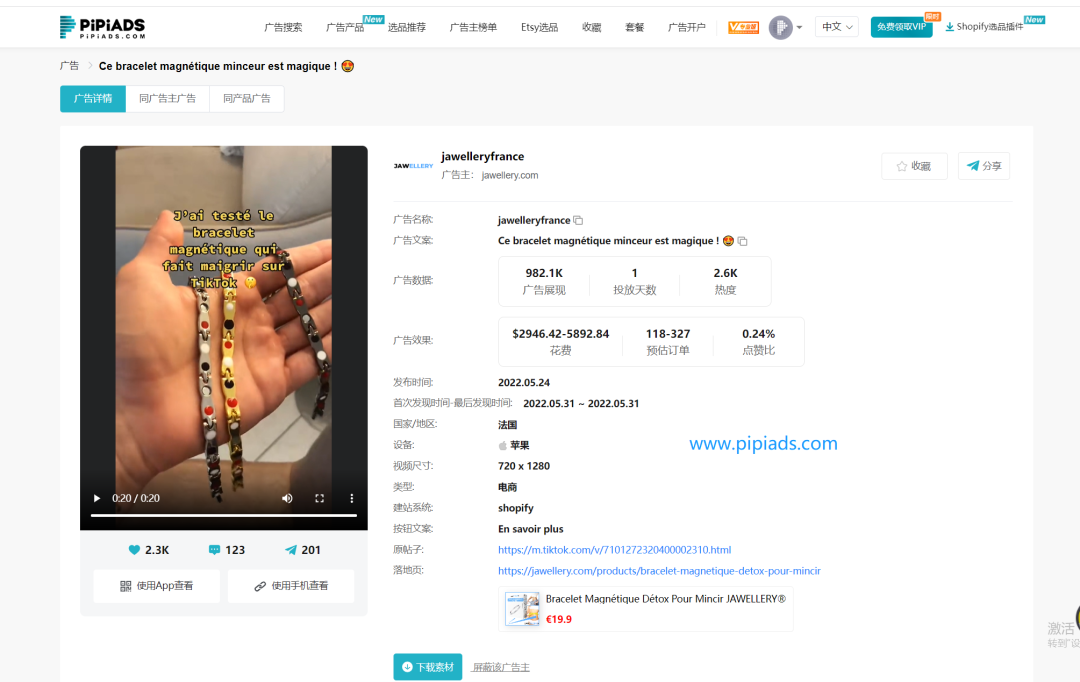This screenshot has width=1080, height=682.
Task: Copy the ad copy text
Action: 742,241
